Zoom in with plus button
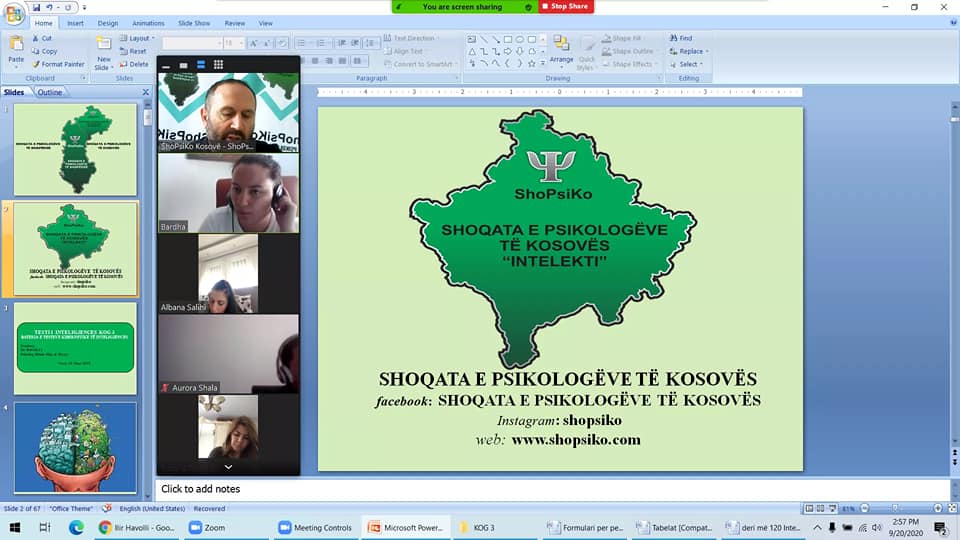960x540 pixels. [937, 508]
